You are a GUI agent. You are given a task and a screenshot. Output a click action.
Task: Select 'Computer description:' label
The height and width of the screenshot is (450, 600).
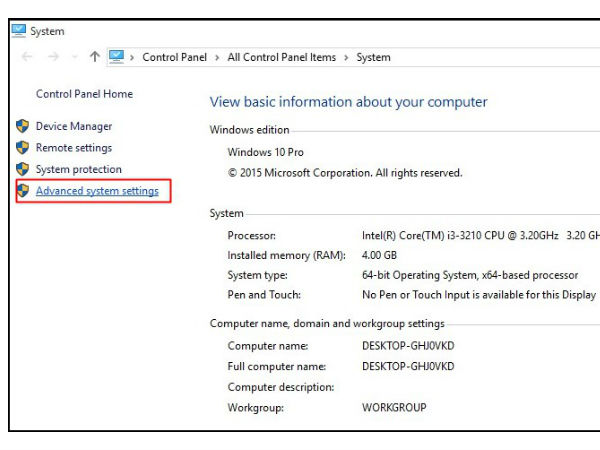pyautogui.click(x=281, y=387)
